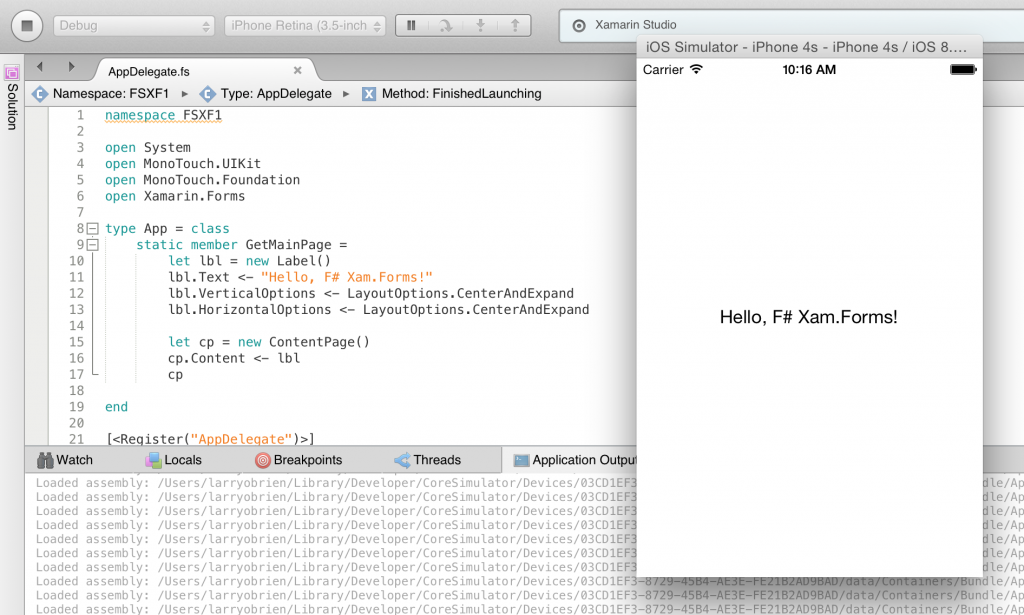1024x615 pixels.
Task: Click the end keyword on line 19
Action: [x=116, y=407]
